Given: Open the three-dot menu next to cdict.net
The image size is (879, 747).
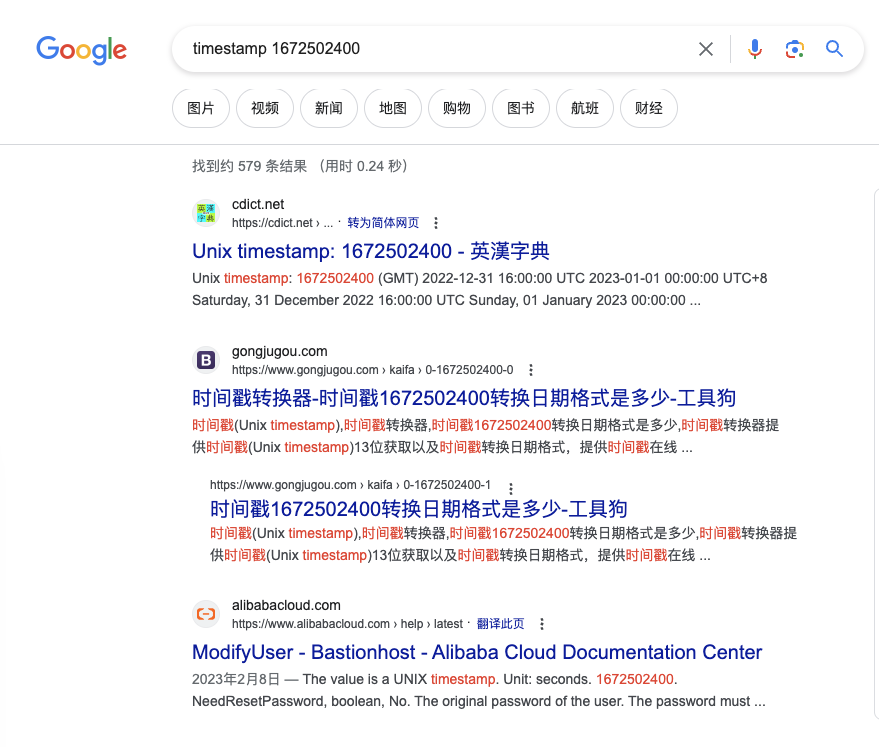Looking at the screenshot, I should 436,223.
